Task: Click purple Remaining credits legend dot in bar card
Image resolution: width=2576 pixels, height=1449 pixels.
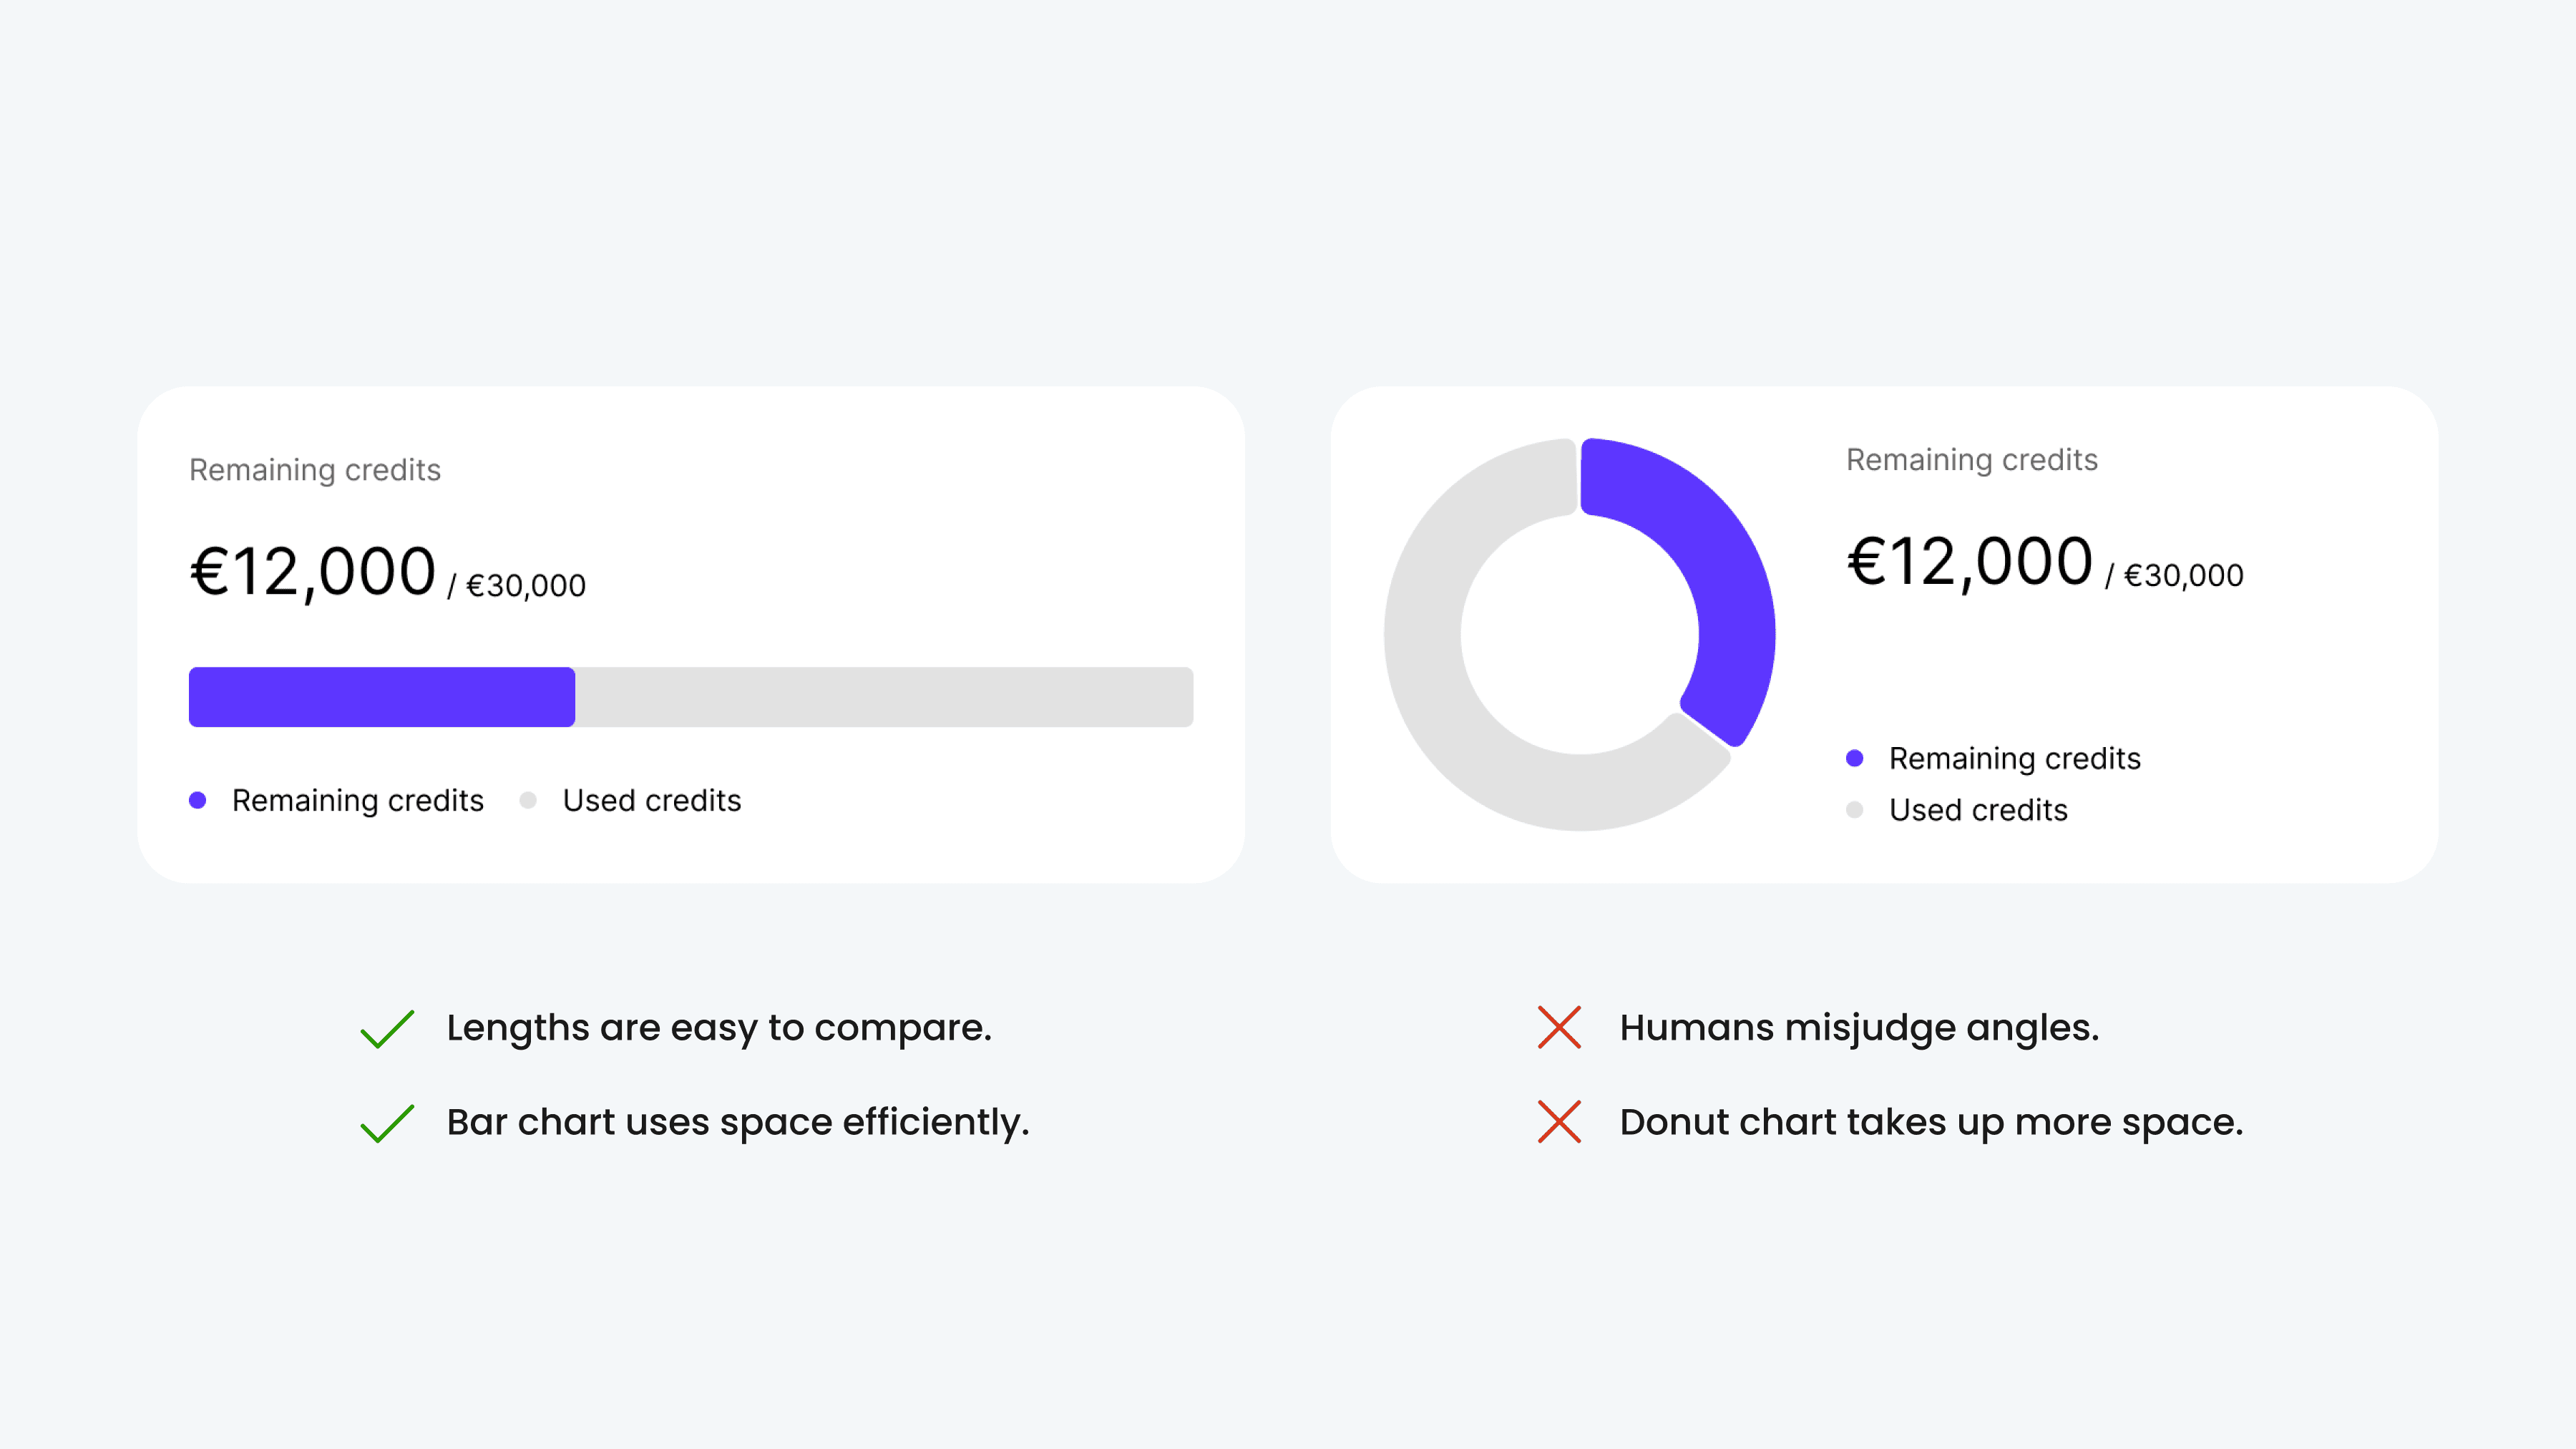Action: click(197, 800)
